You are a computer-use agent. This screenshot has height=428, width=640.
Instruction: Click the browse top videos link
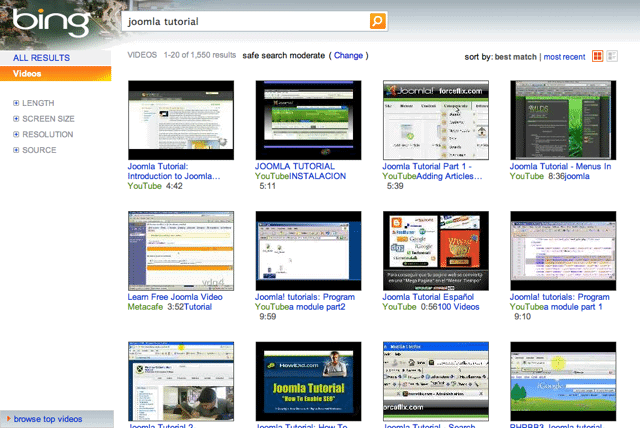pos(48,419)
